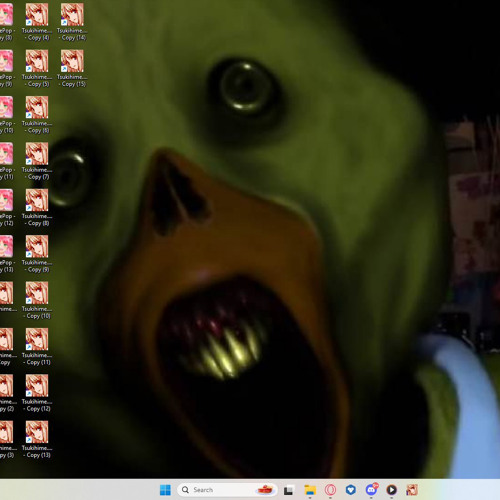The image size is (500, 500).
Task: Select the cut-off Tsukihime shortcut ending (2)
Action: point(7,393)
